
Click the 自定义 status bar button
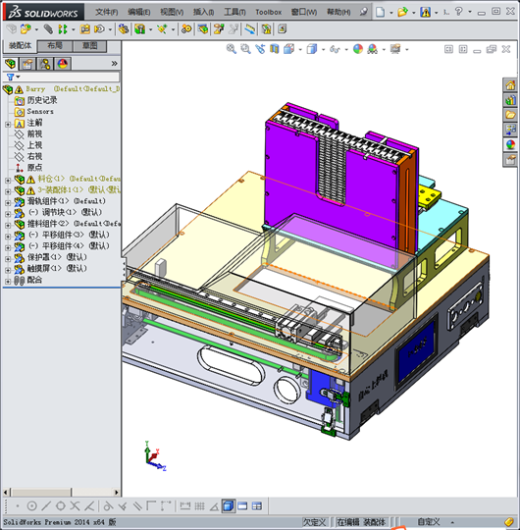(x=429, y=522)
